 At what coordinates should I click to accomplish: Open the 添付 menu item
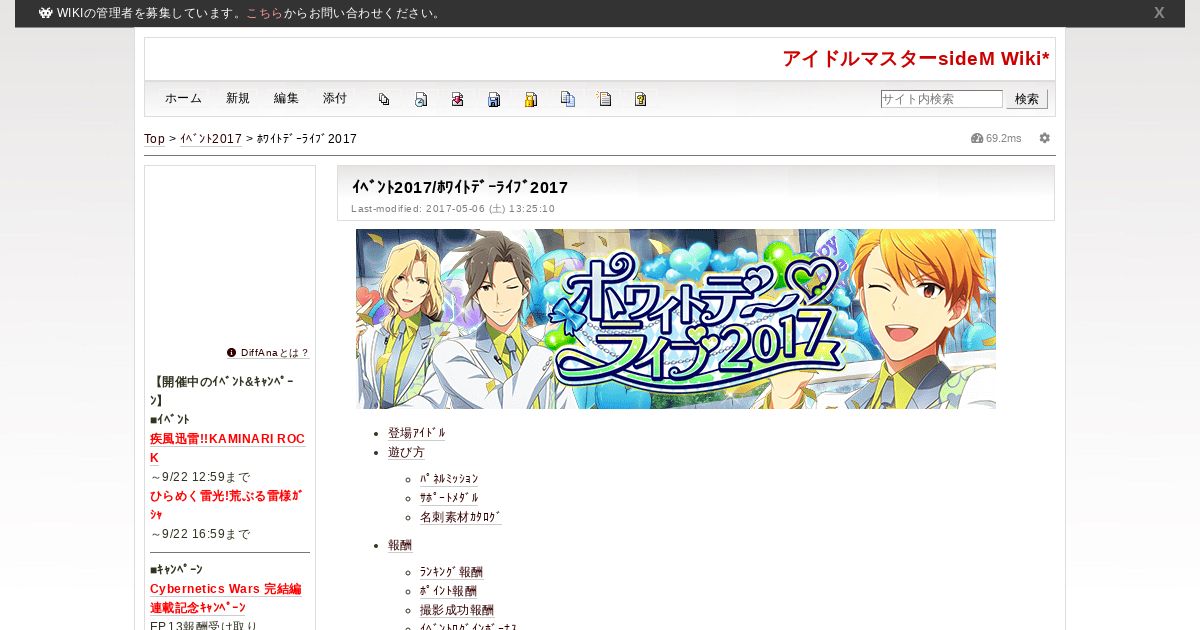335,99
